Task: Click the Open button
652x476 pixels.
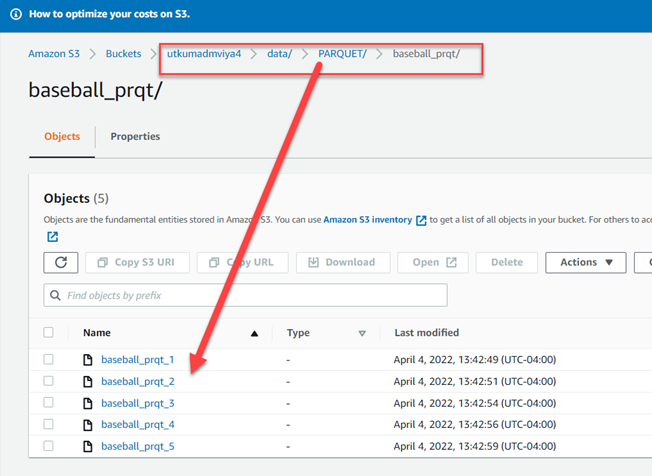Action: pyautogui.click(x=432, y=262)
